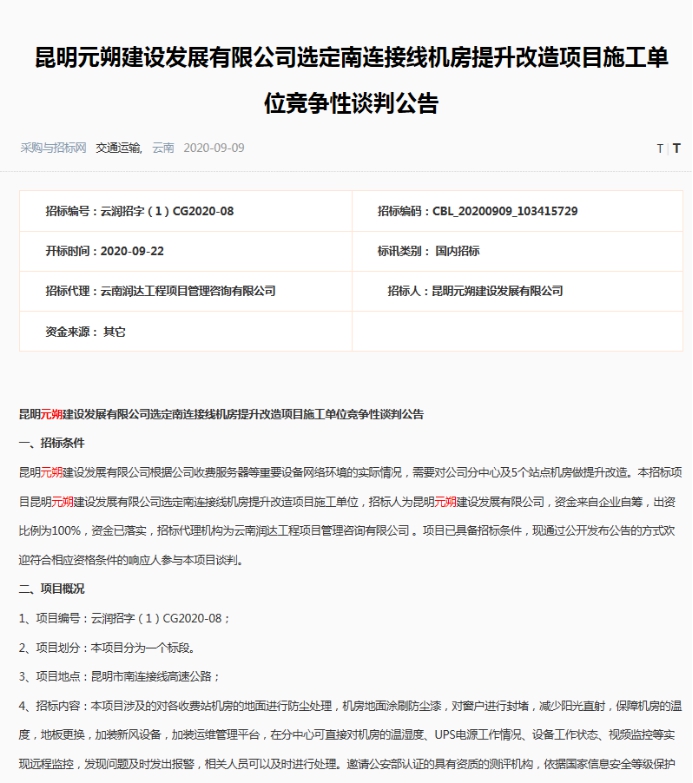Screen dimensions: 693x783
Task: Click the 二、项目概况 section heading
Action: [x=52, y=589]
